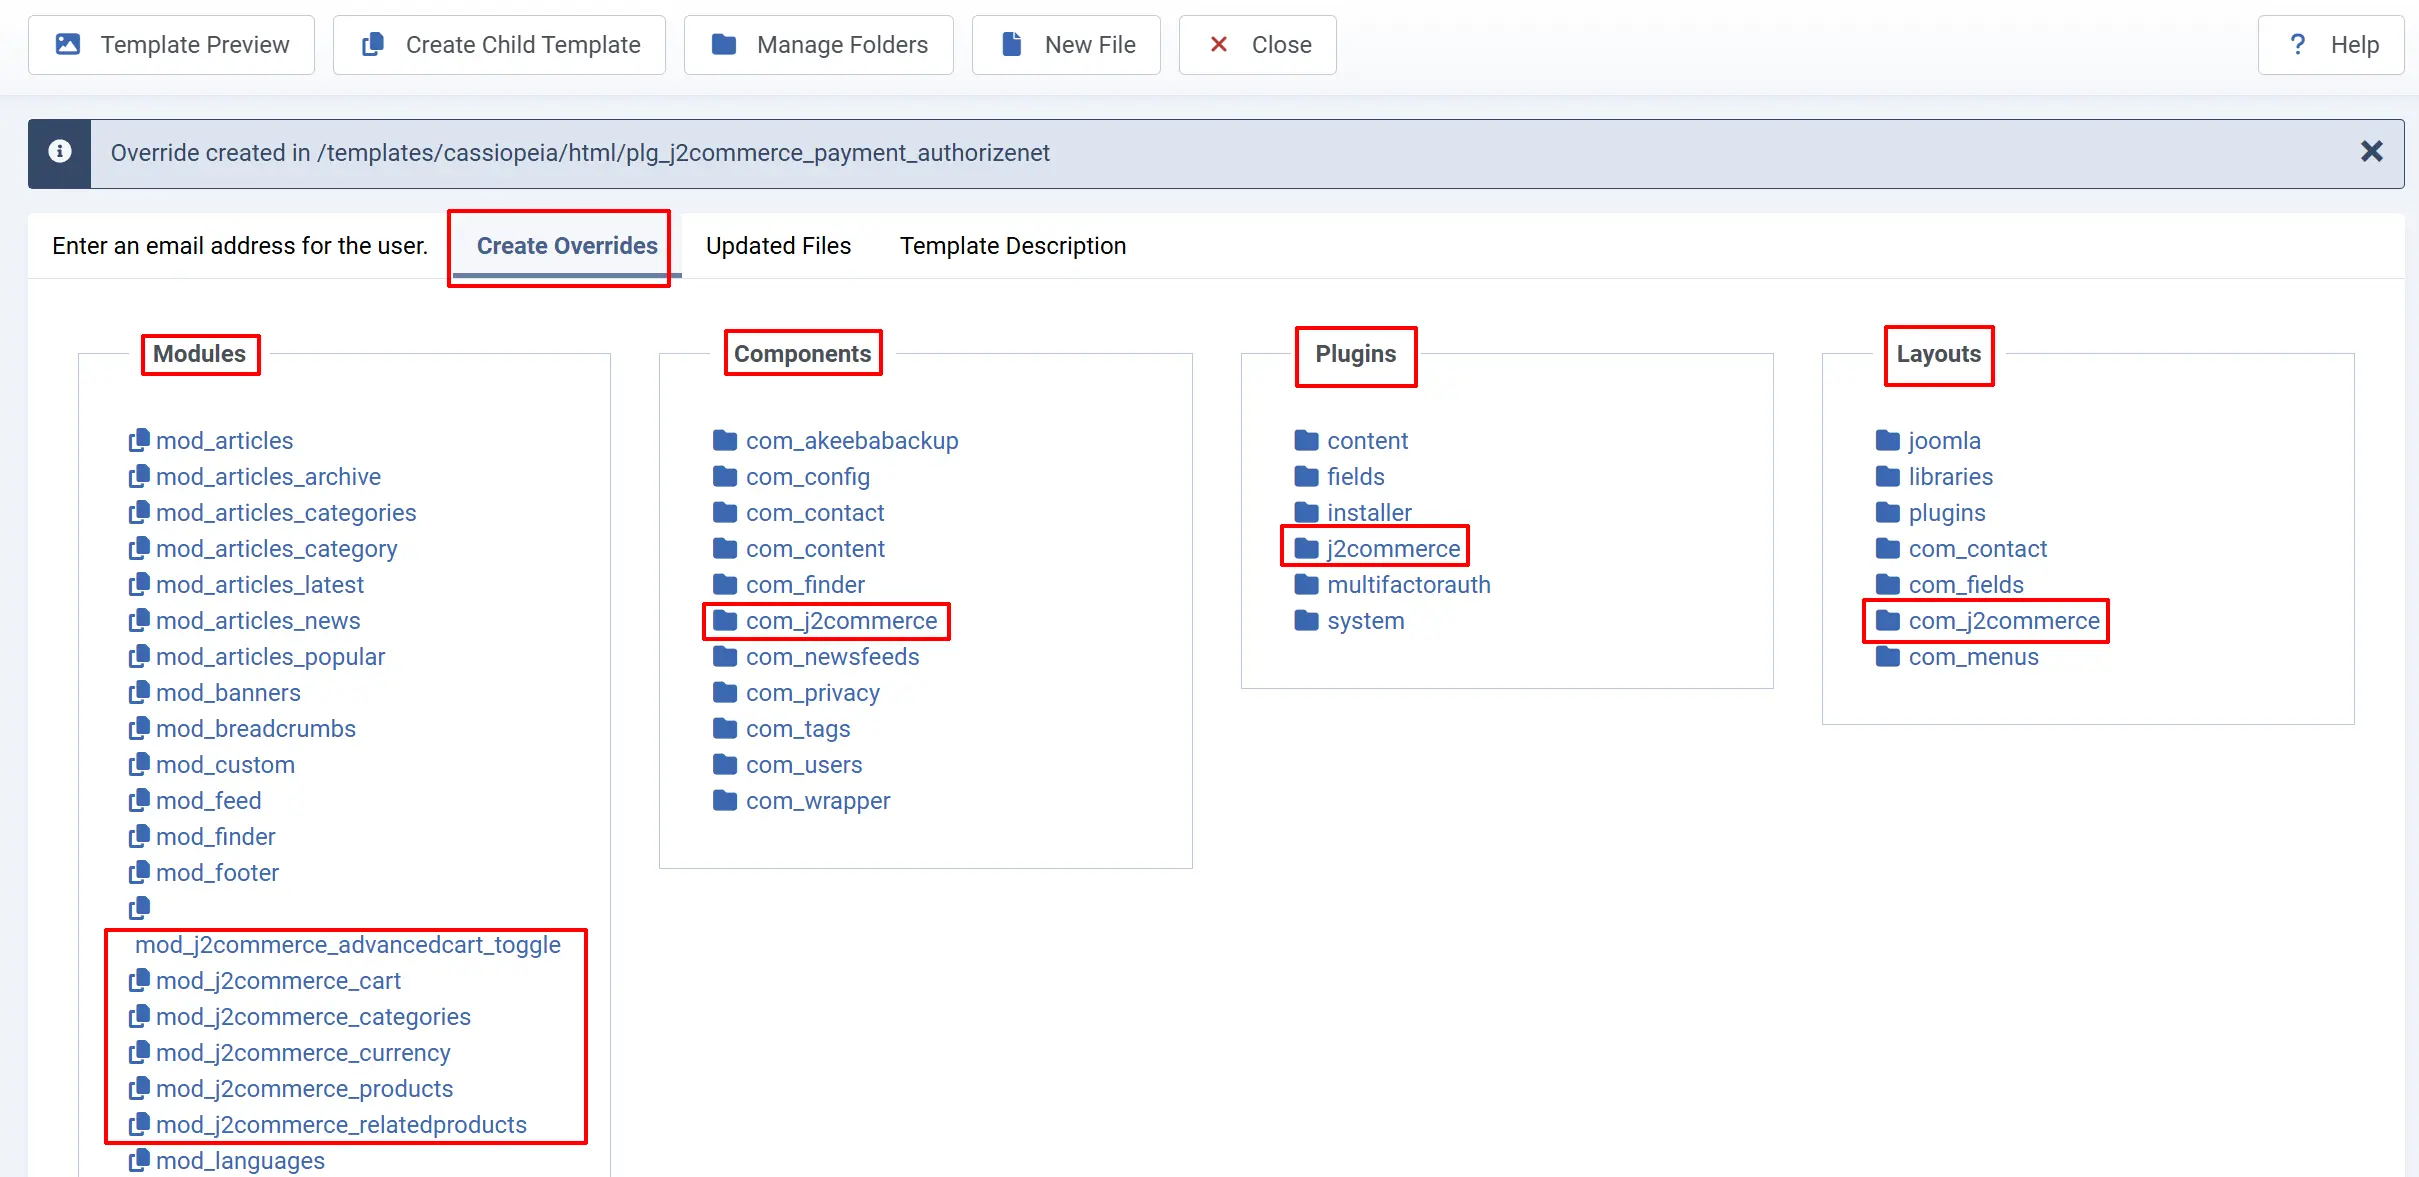Click the folder icon beside com_akeebabackup

(x=725, y=440)
